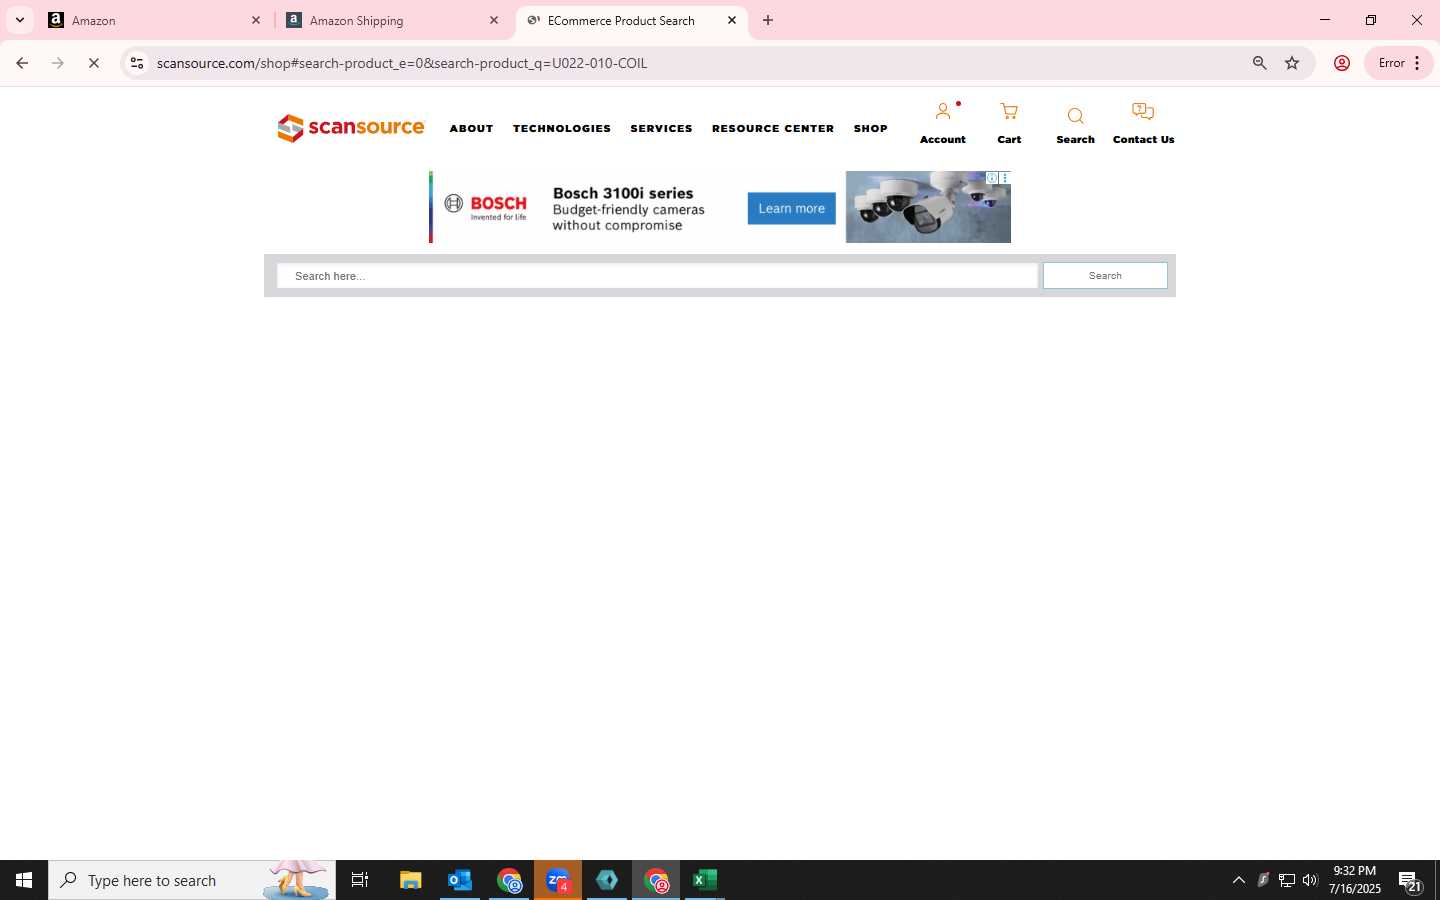
Task: Open the SHOP menu
Action: [871, 128]
